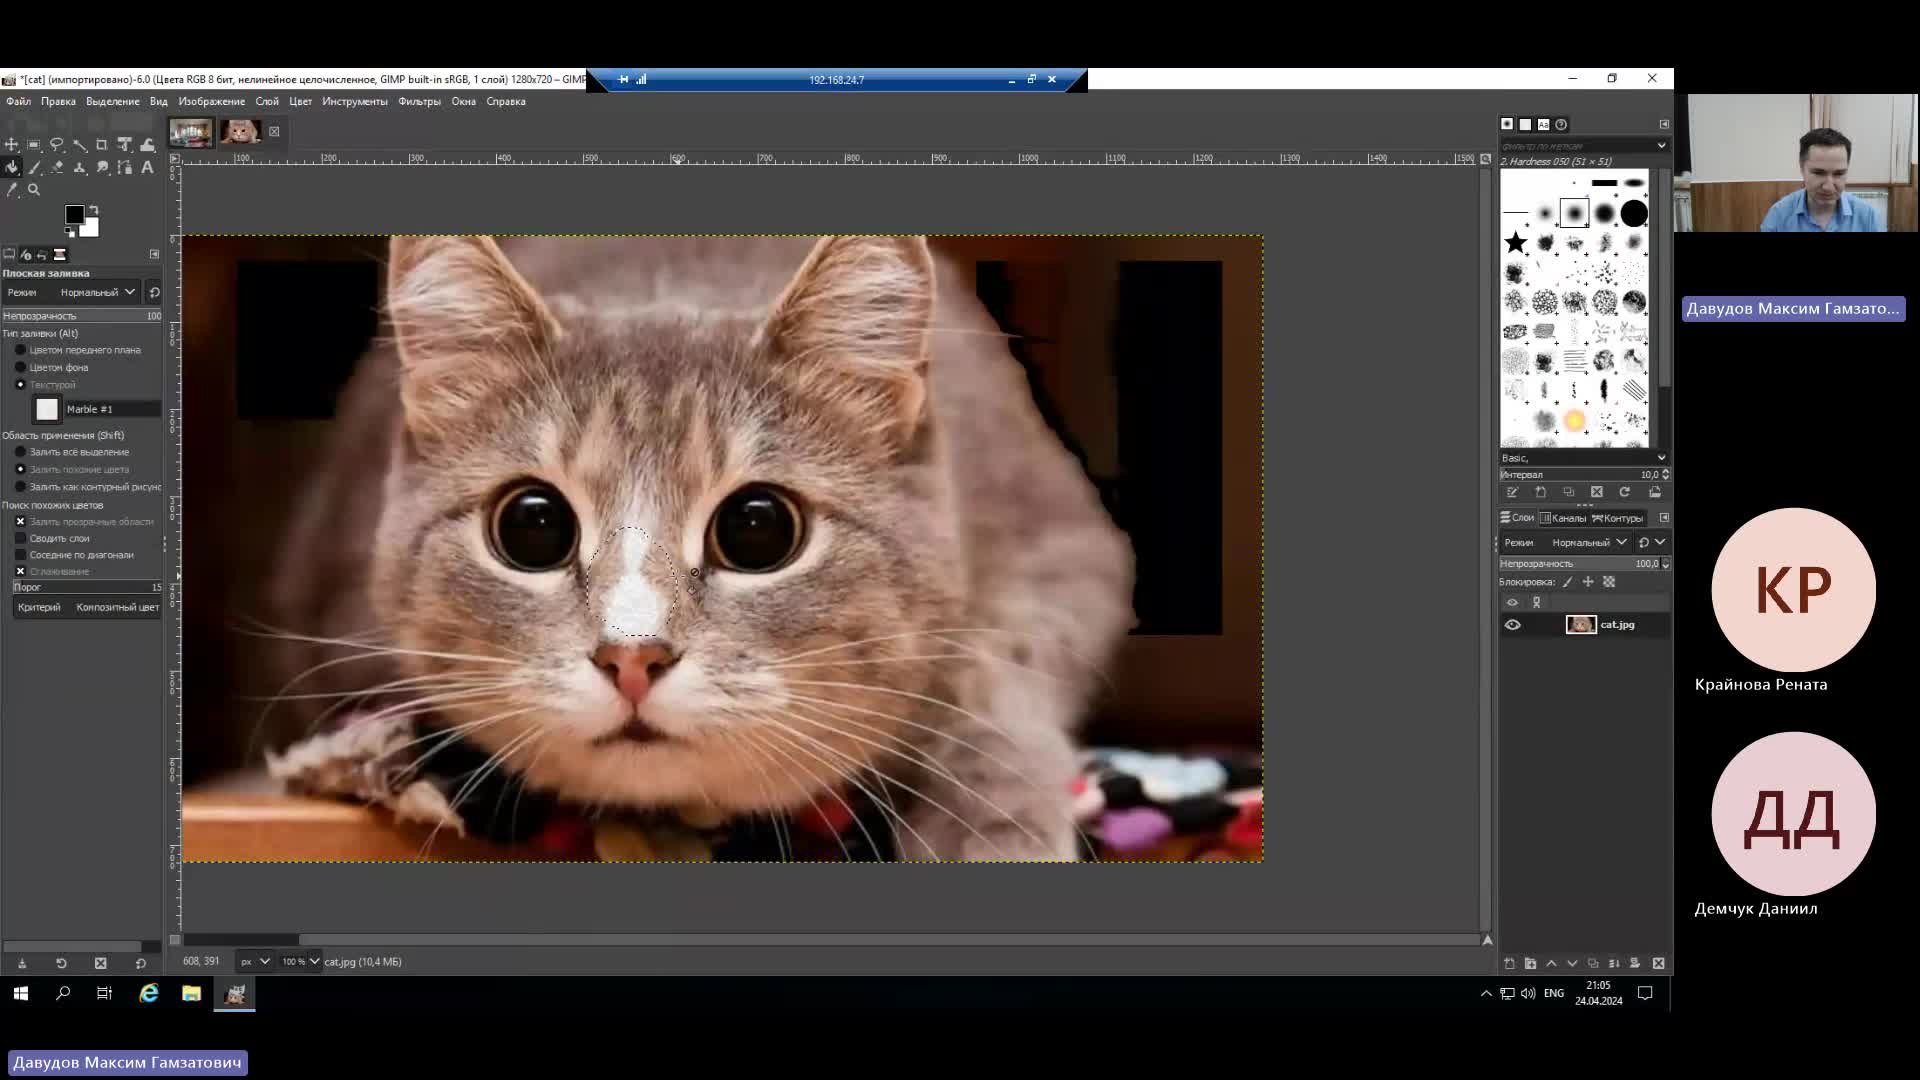
Task: Select the Text tool
Action: coord(148,168)
